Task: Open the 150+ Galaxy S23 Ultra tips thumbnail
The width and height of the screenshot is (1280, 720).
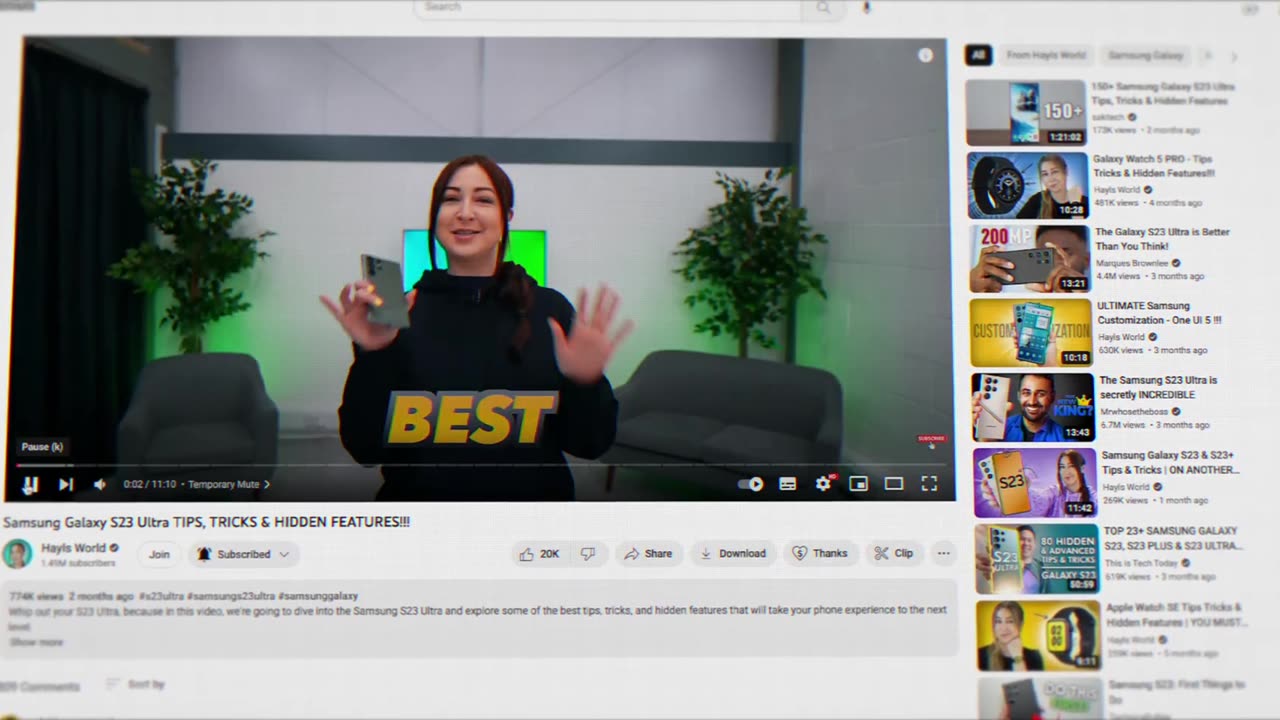Action: (1026, 113)
